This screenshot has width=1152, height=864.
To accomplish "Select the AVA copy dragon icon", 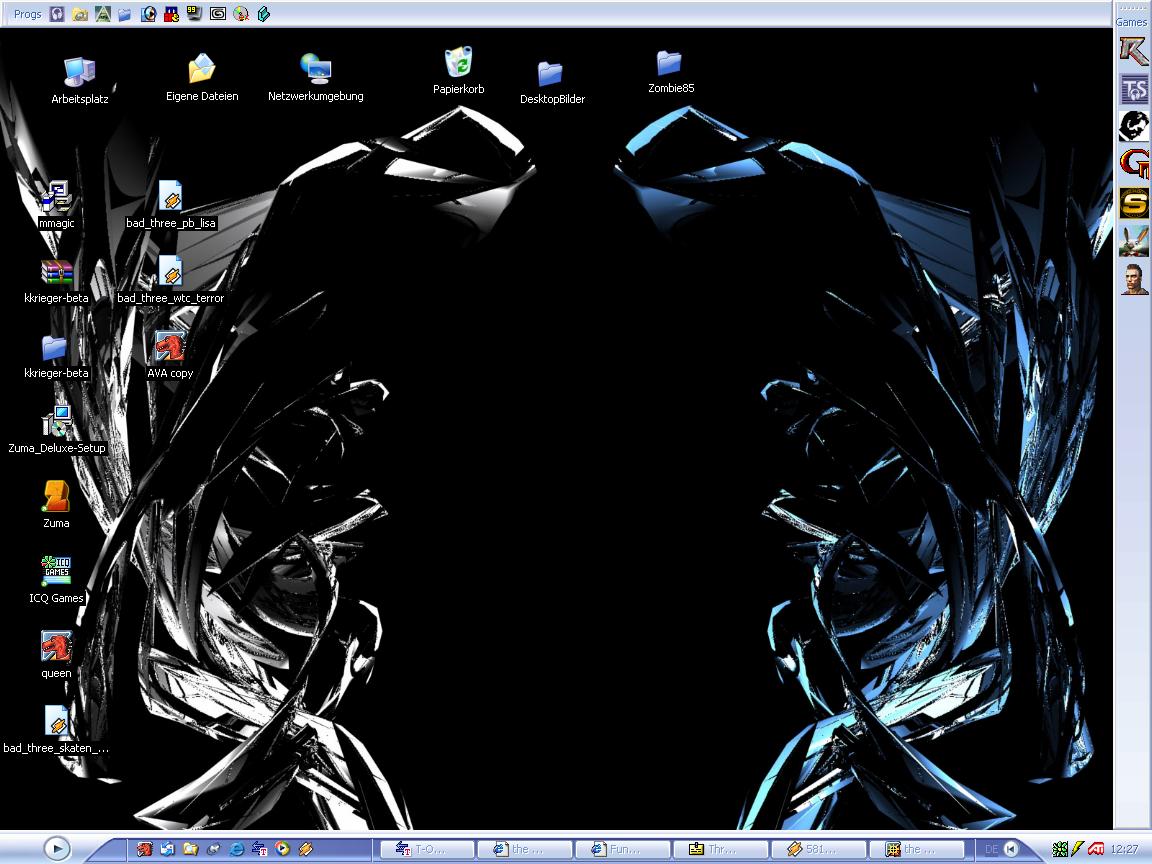I will 170,347.
